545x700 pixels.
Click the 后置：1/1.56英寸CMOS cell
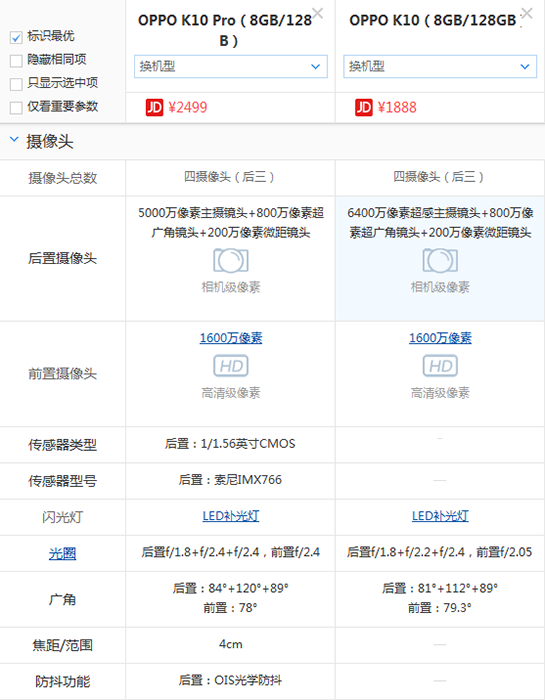pyautogui.click(x=230, y=444)
